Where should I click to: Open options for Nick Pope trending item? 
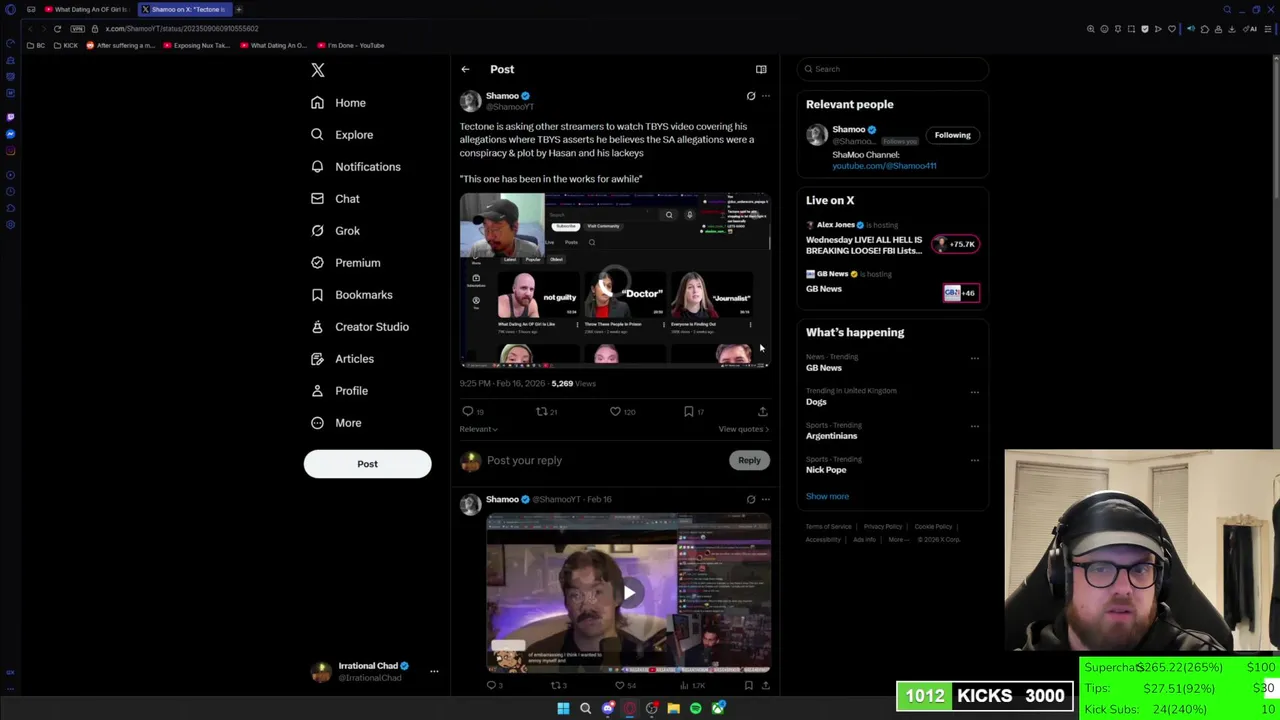975,460
